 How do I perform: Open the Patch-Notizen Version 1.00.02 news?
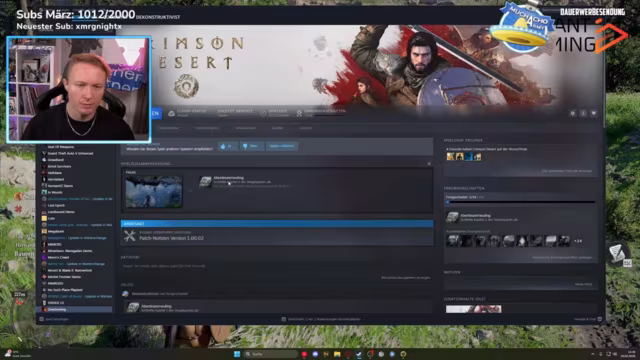click(171, 238)
